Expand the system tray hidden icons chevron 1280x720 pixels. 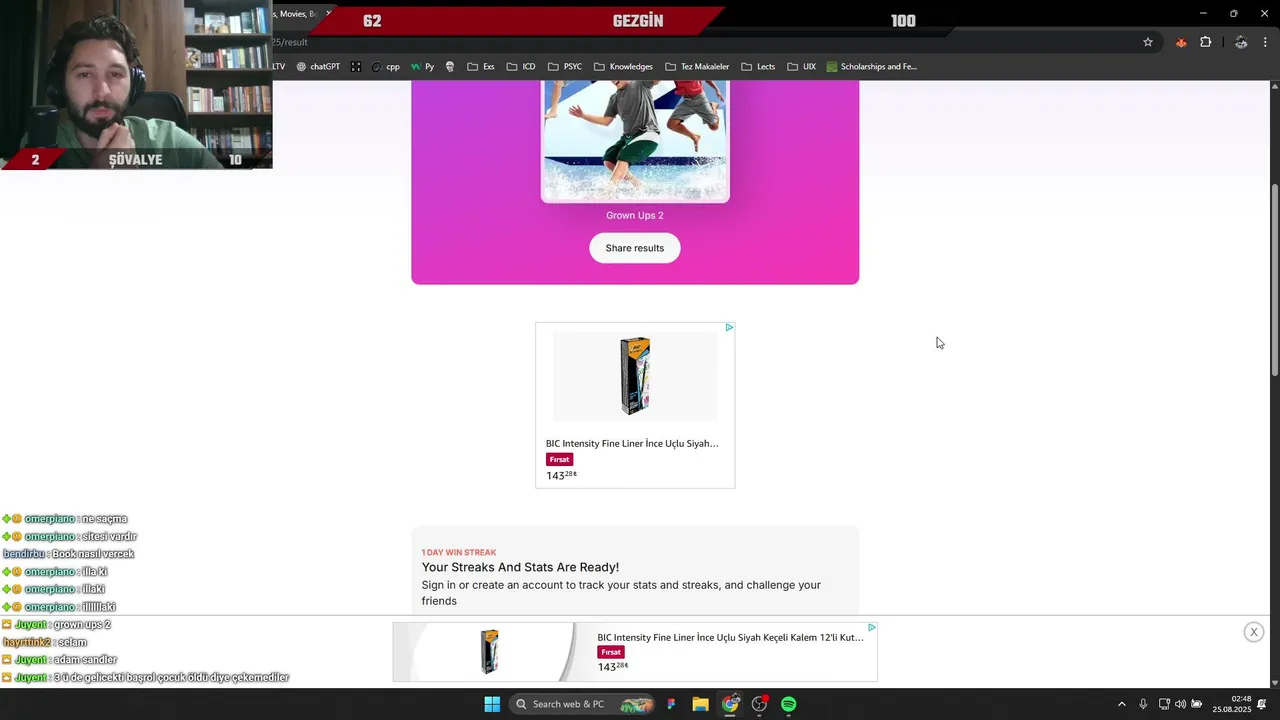(x=1121, y=704)
